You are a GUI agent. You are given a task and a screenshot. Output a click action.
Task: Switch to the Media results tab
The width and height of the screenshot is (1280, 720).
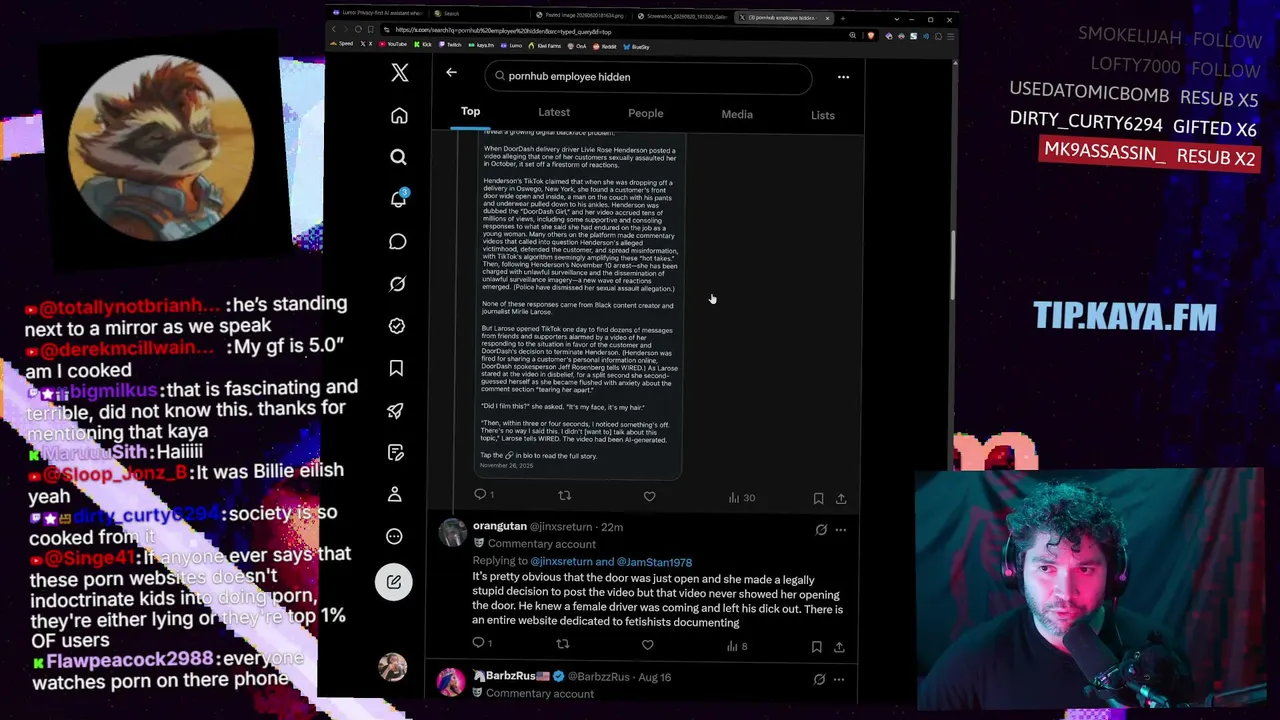pyautogui.click(x=737, y=115)
